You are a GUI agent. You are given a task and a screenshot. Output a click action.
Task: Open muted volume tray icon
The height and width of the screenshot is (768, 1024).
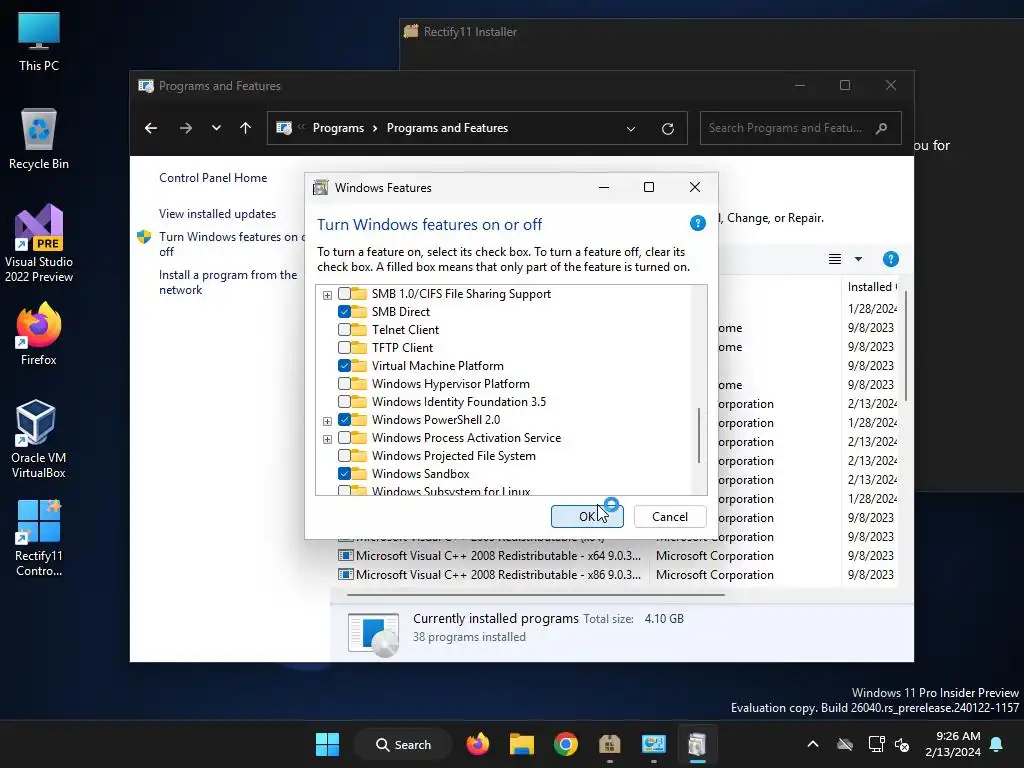point(902,744)
